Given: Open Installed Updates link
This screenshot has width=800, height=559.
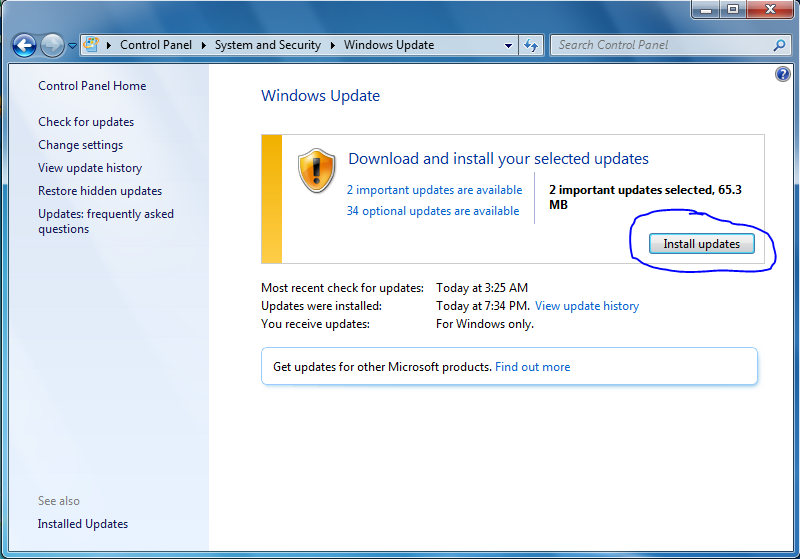Looking at the screenshot, I should tap(83, 524).
